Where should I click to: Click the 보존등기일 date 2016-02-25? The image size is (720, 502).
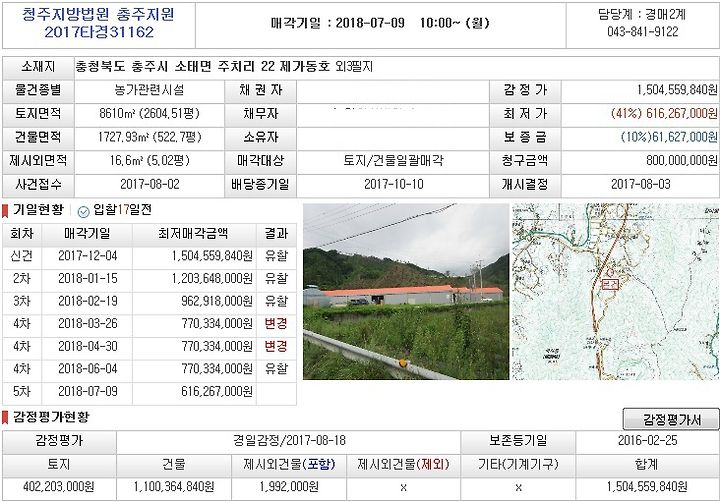point(647,441)
